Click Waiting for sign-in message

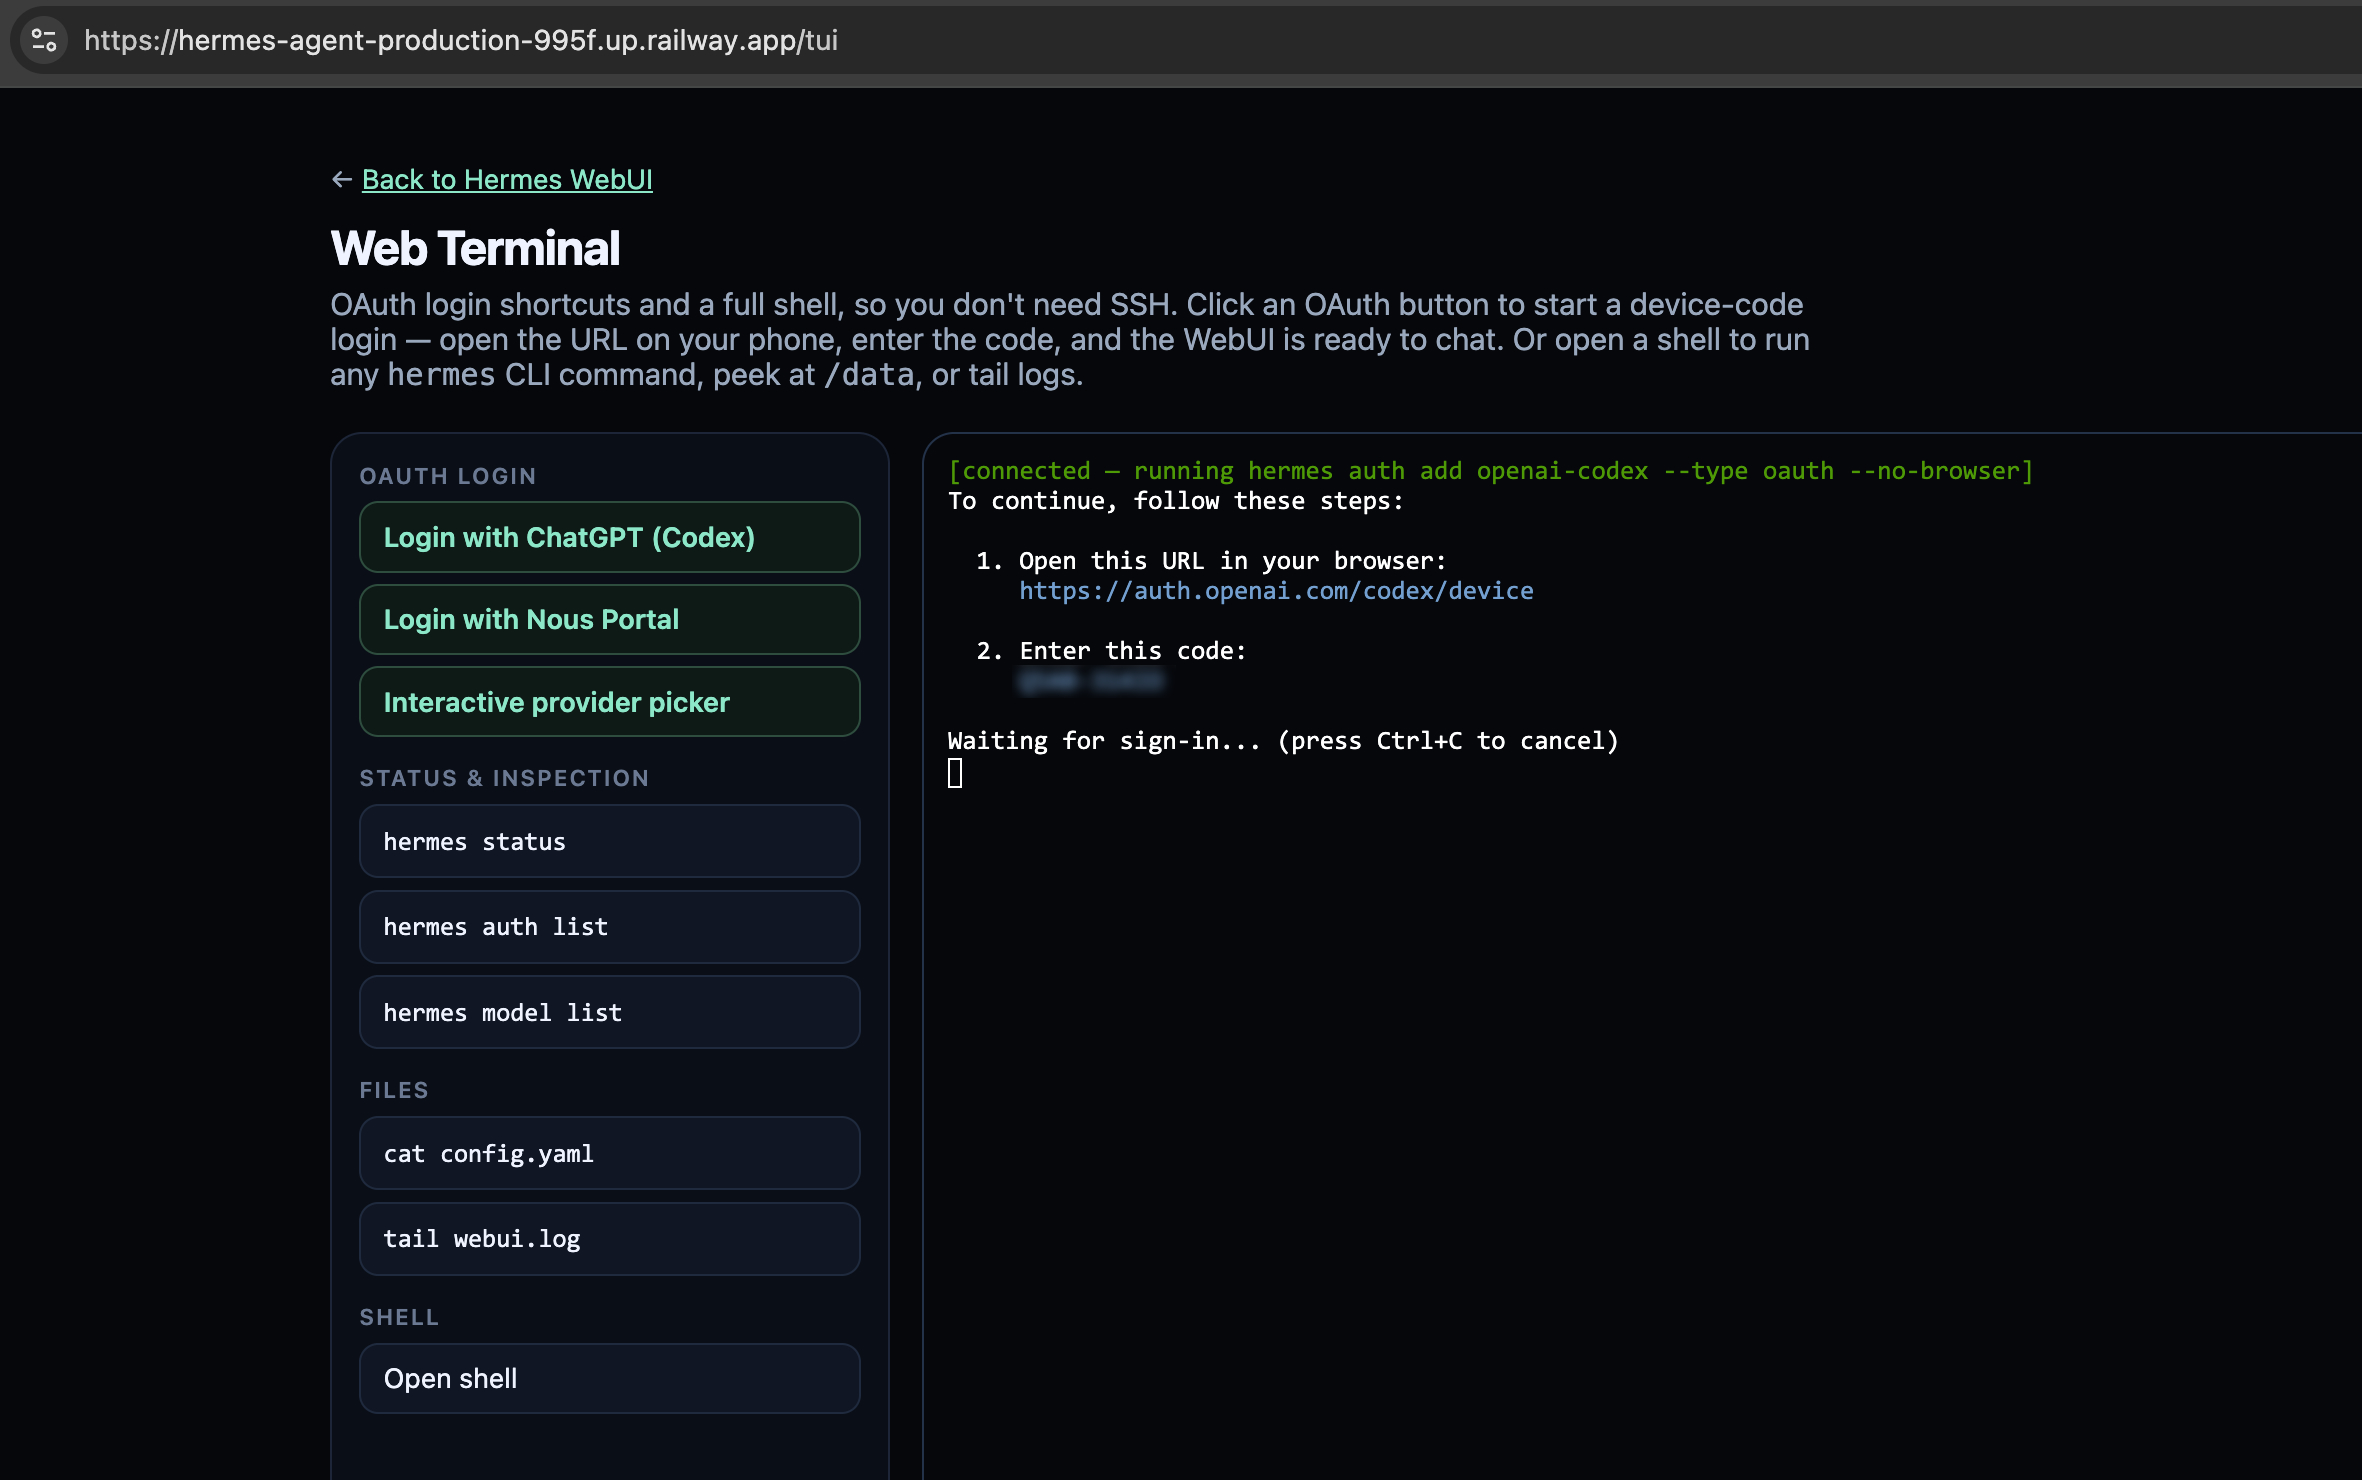point(1283,741)
